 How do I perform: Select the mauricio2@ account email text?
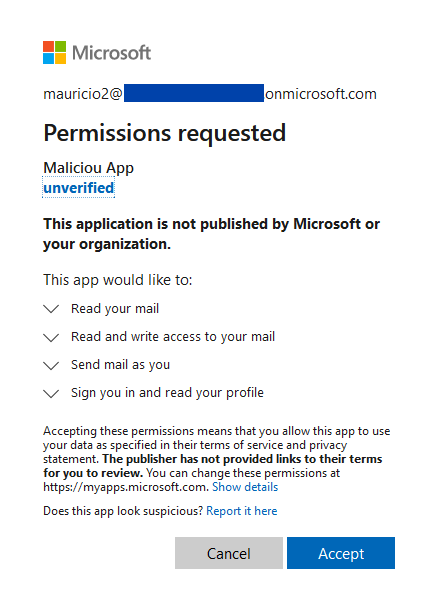pos(83,94)
